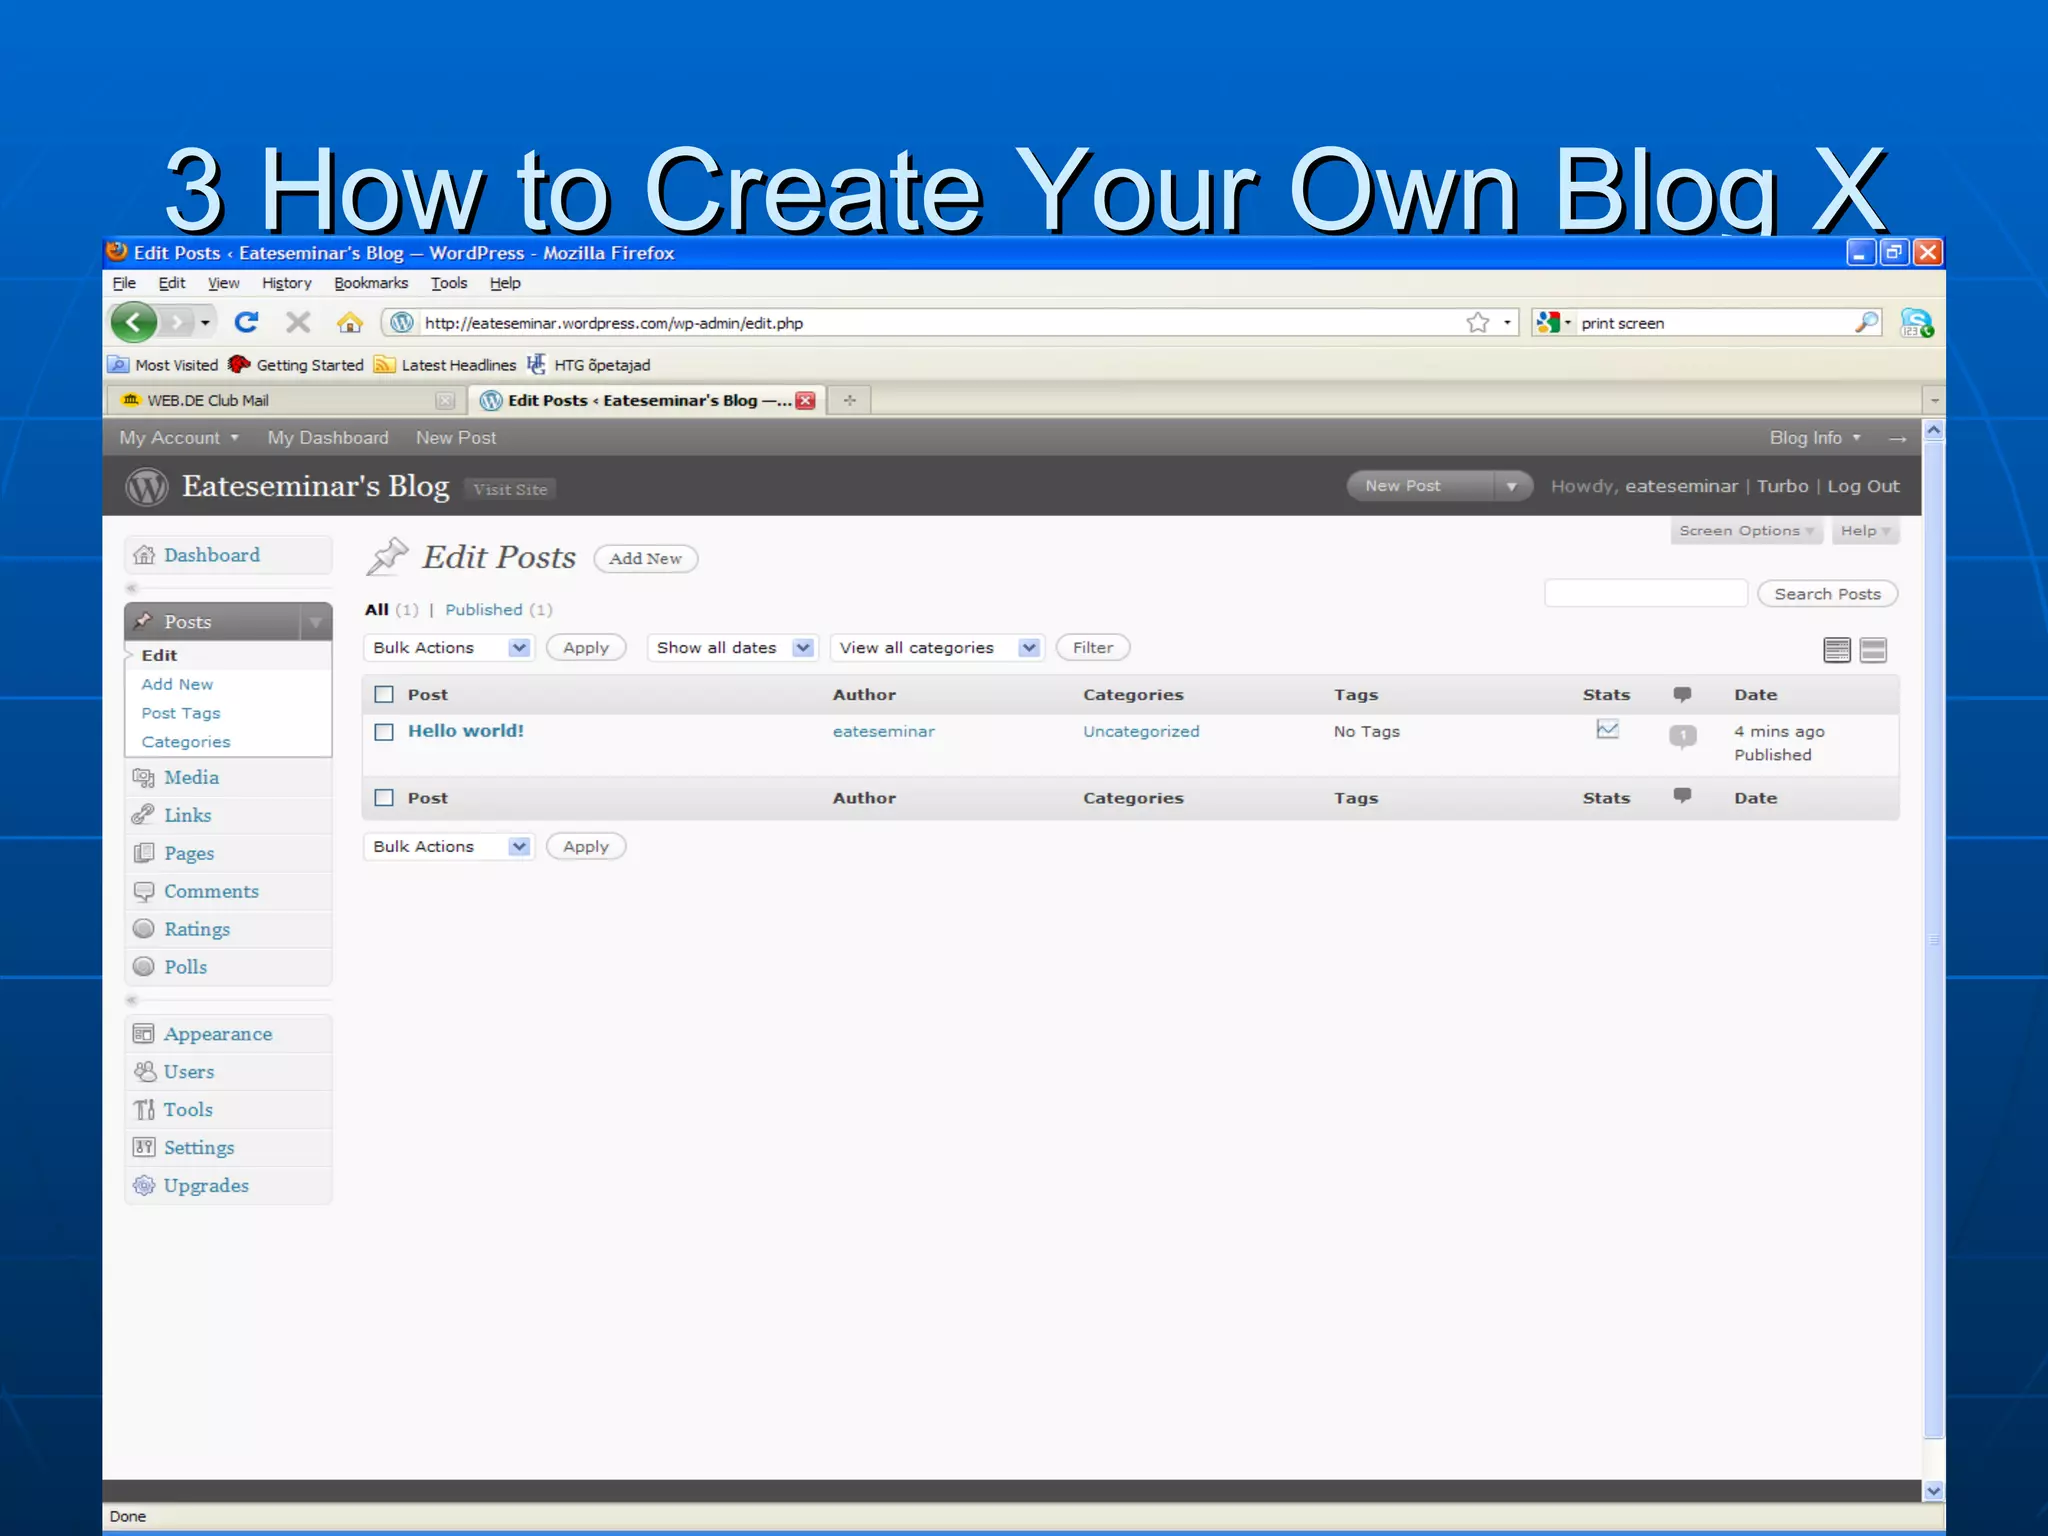Viewport: 2048px width, 1536px height.
Task: Check the Hello world! post checkbox
Action: click(x=384, y=732)
